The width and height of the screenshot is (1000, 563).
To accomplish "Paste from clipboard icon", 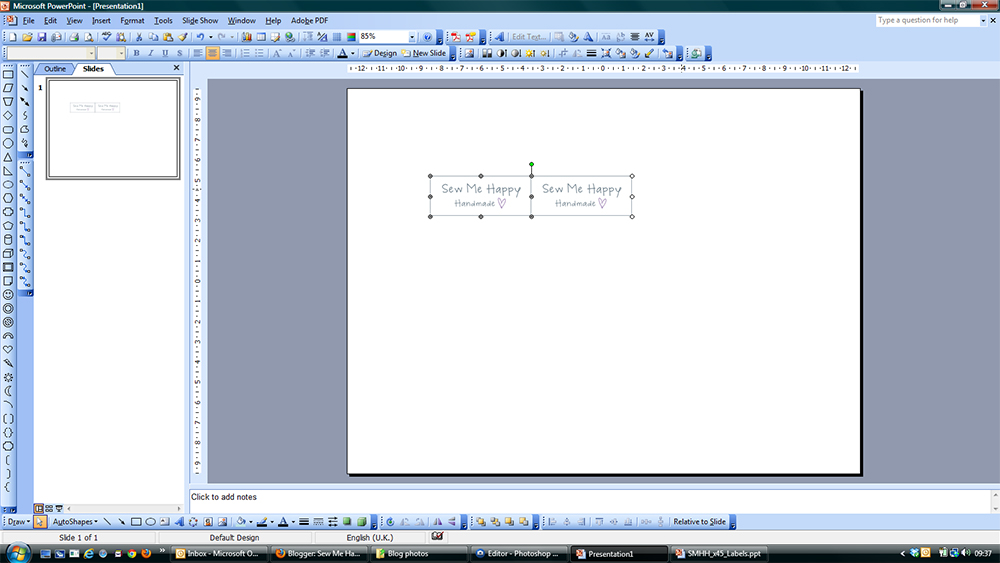I will click(168, 37).
